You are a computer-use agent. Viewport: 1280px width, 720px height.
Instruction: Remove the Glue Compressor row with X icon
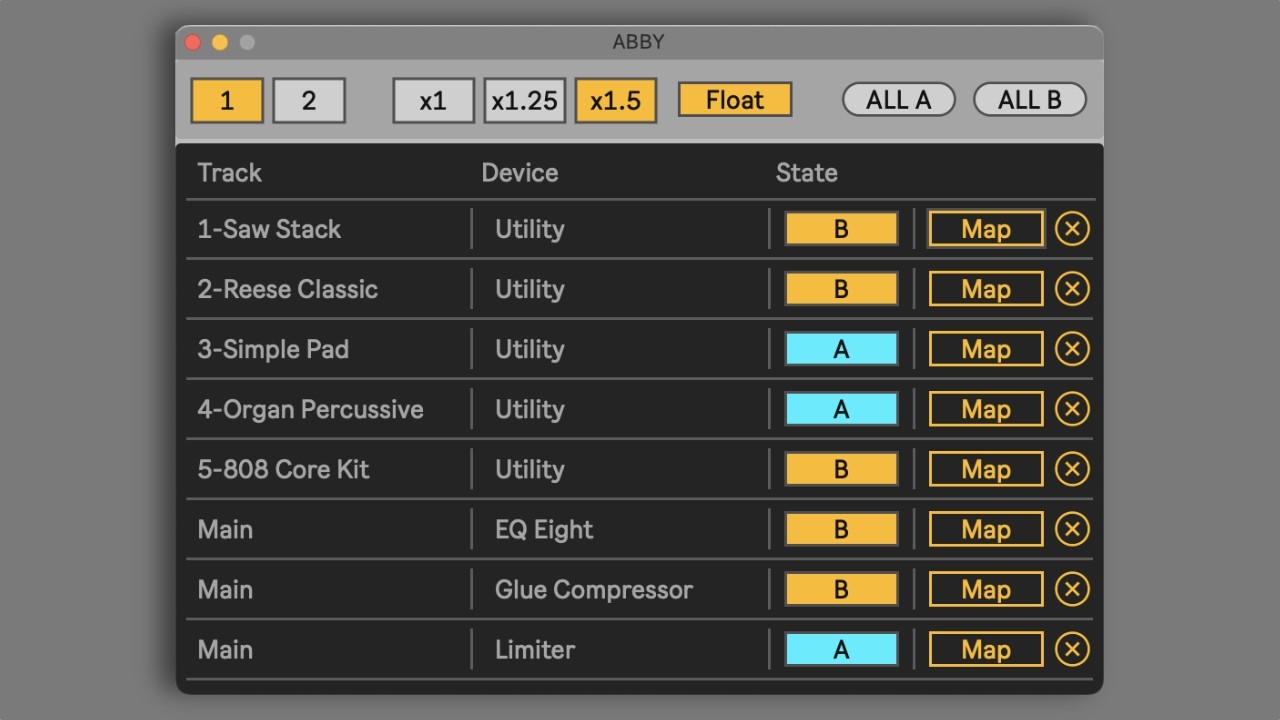coord(1072,589)
